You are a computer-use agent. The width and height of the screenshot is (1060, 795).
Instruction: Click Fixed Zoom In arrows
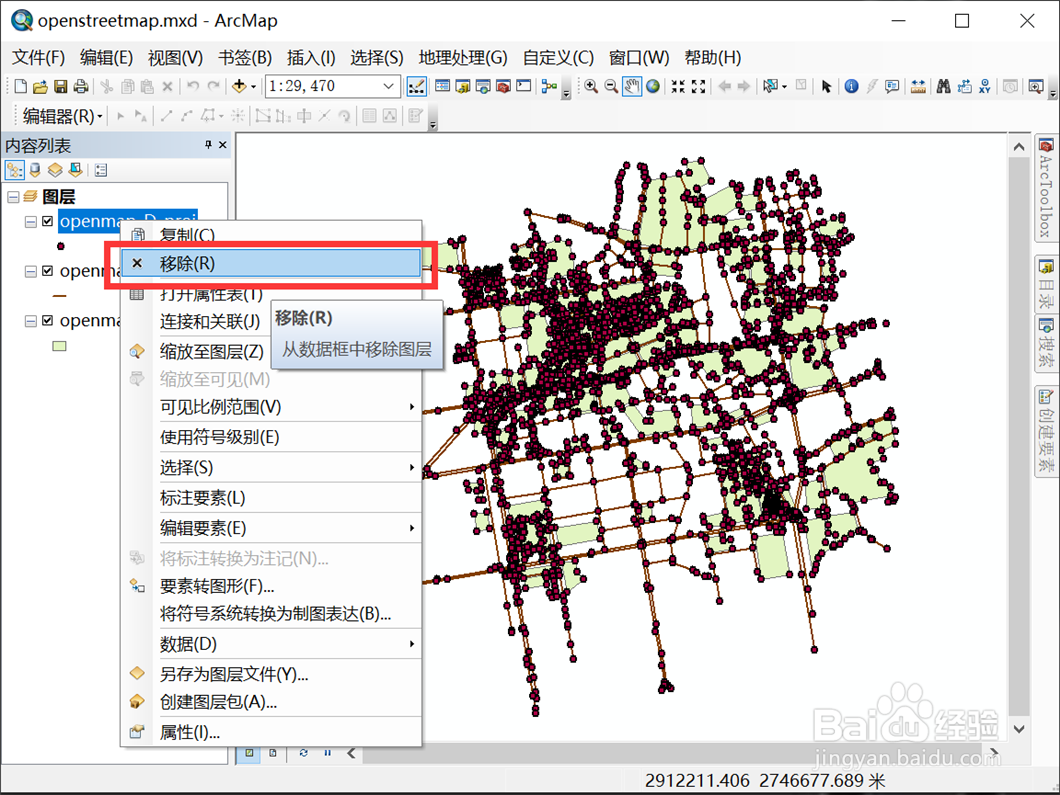tap(678, 87)
